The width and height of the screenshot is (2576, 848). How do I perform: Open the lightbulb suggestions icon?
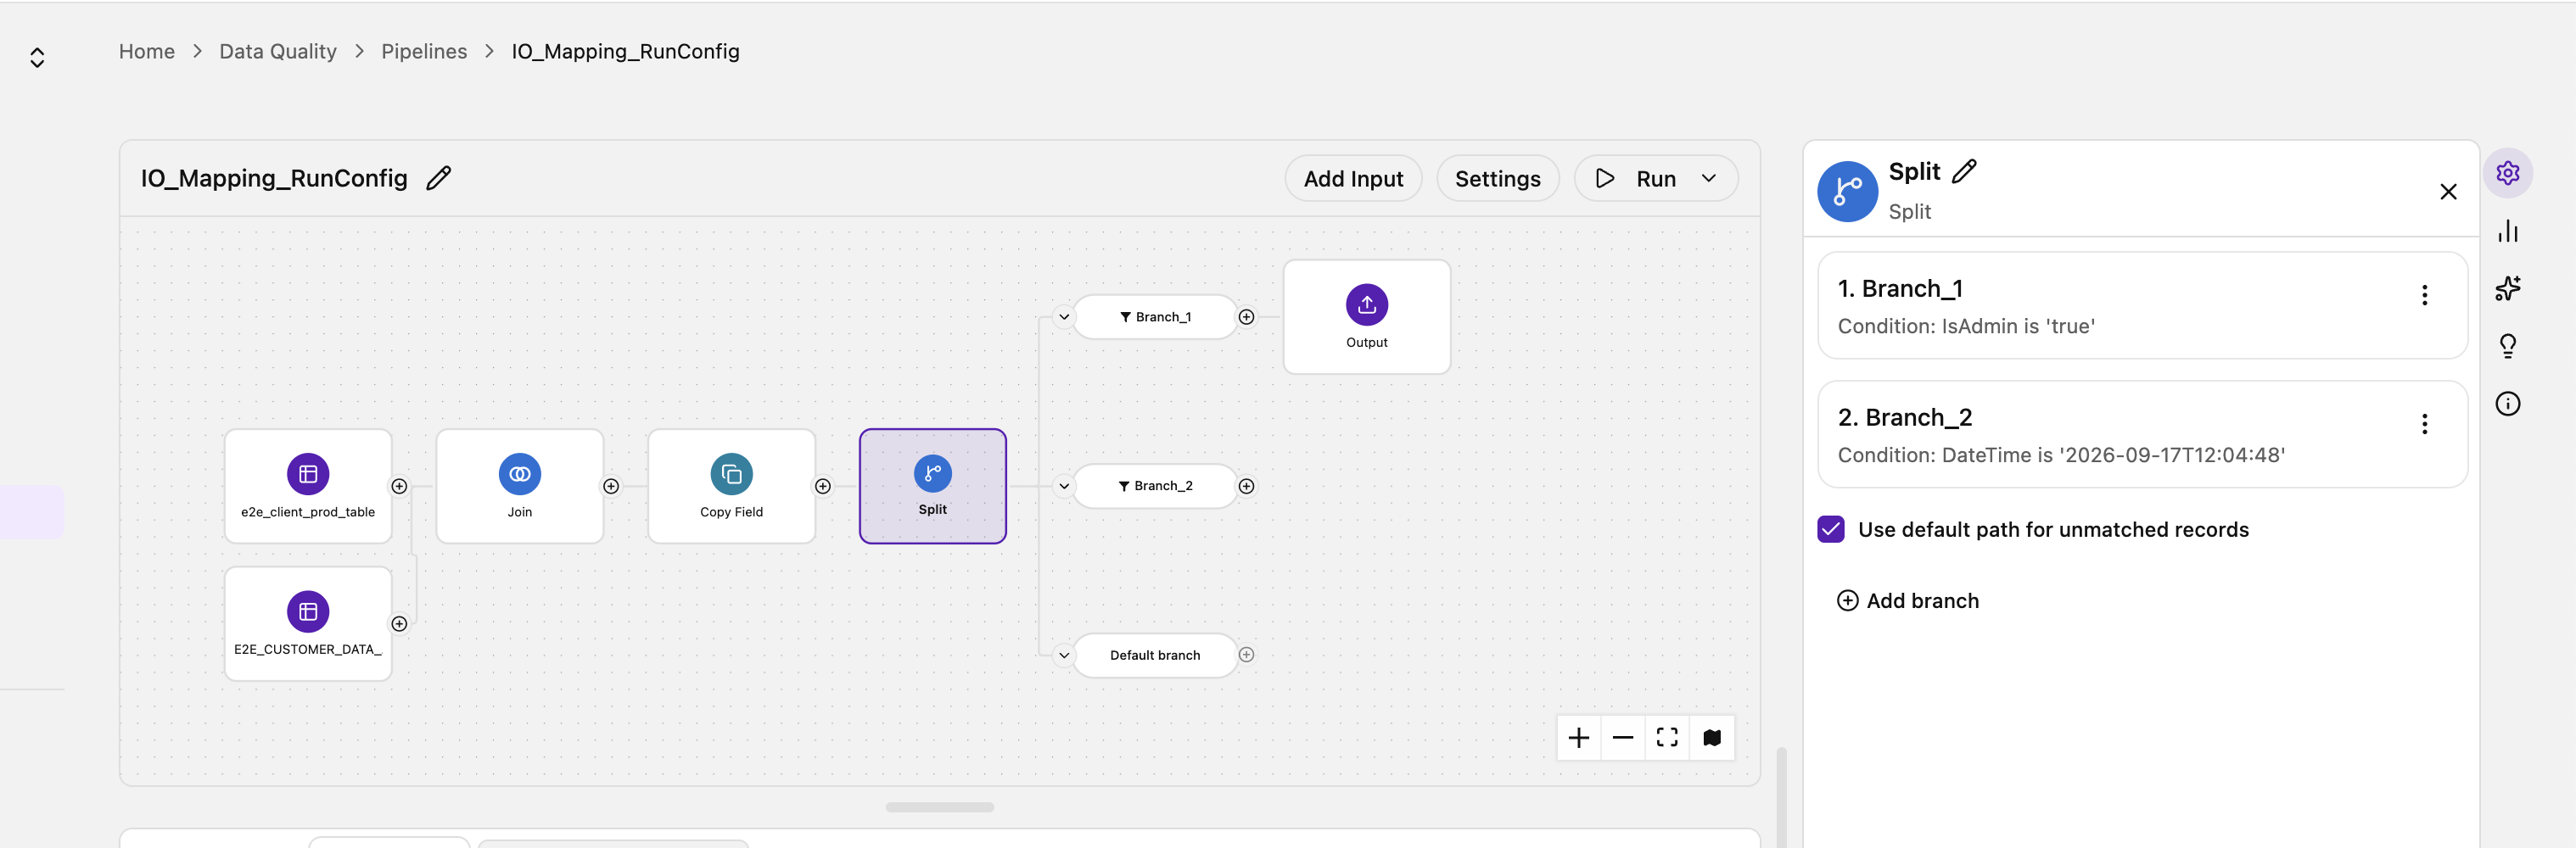click(2507, 346)
